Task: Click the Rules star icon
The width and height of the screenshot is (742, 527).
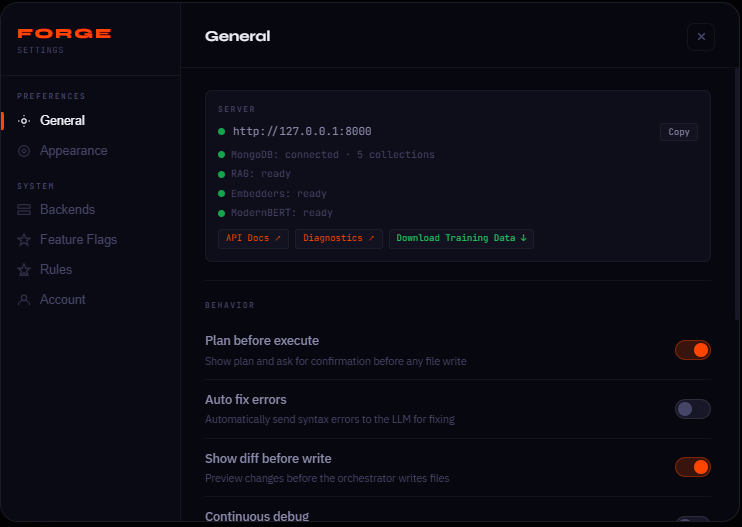Action: tap(24, 270)
